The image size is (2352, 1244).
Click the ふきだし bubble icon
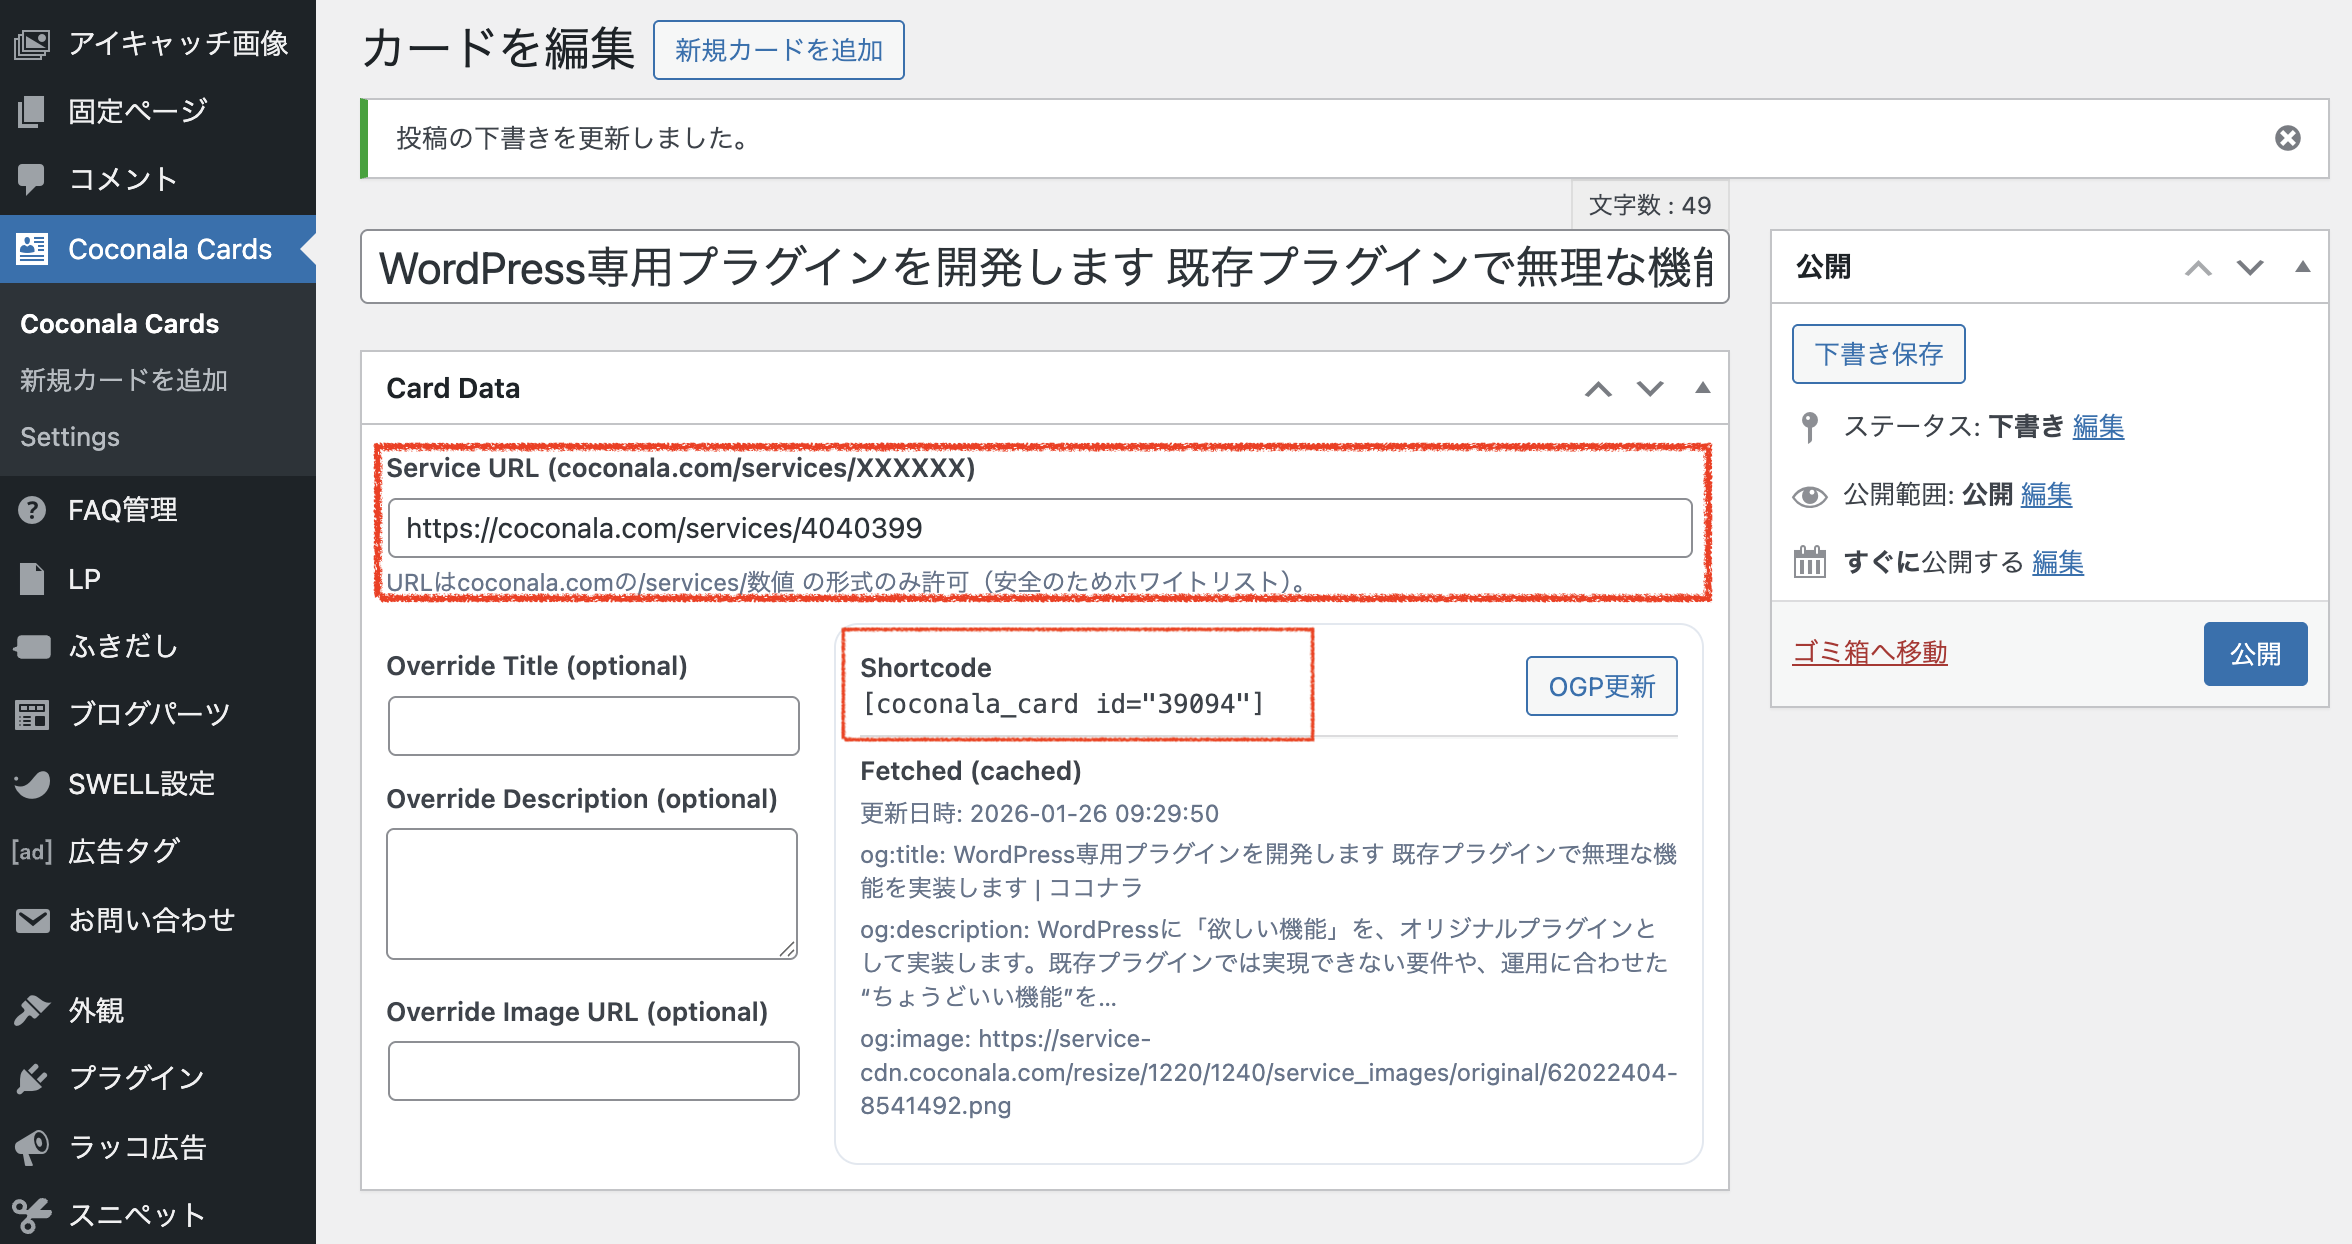click(32, 647)
